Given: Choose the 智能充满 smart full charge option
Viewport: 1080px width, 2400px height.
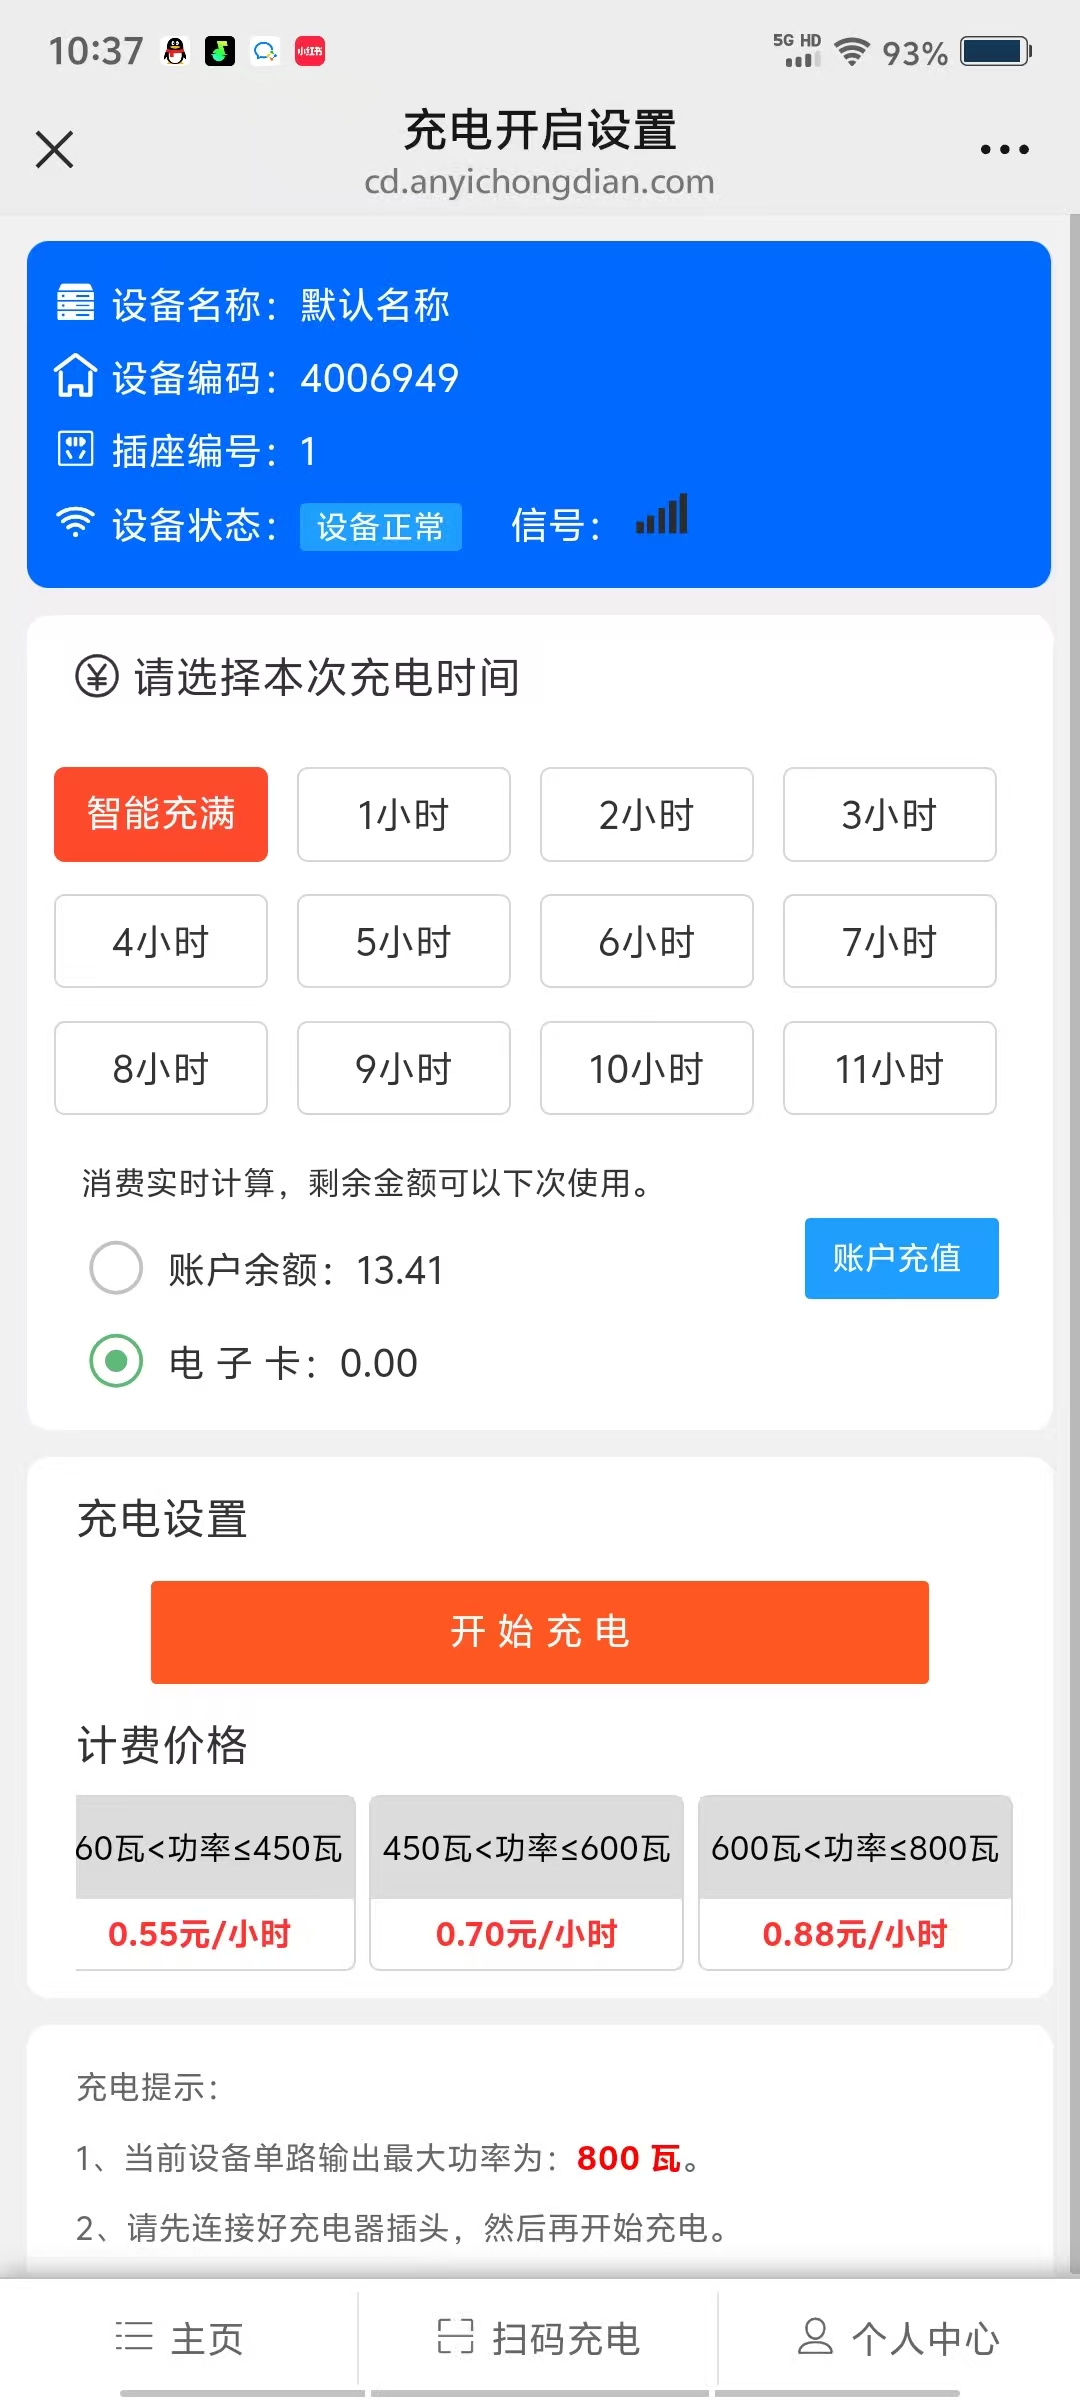Looking at the screenshot, I should coord(161,814).
